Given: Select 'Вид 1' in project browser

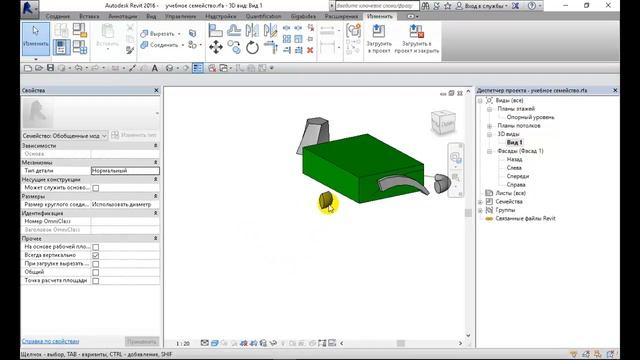Looking at the screenshot, I should [x=514, y=142].
